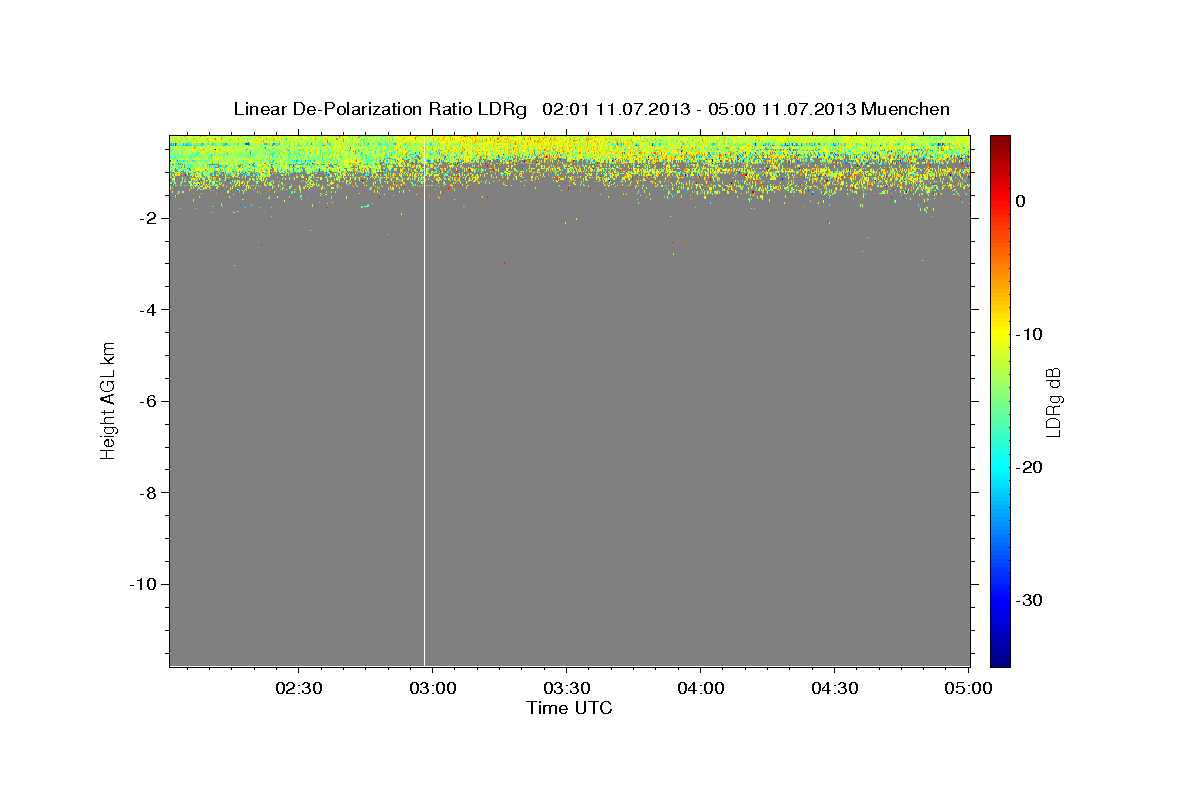
Task: Click the 'Muenchen' location label in the title
Action: pos(906,109)
